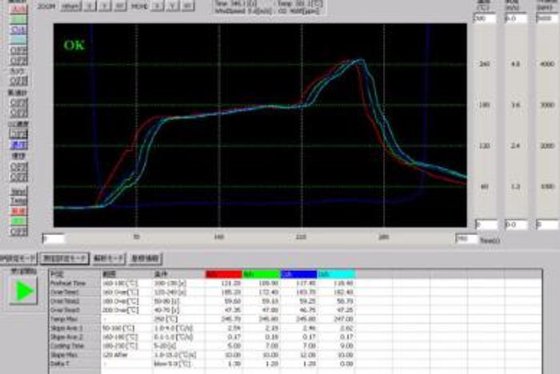Image resolution: width=560 pixels, height=374 pixels.
Task: Toggle the OFF button below the bottom green button
Action: coord(18,232)
